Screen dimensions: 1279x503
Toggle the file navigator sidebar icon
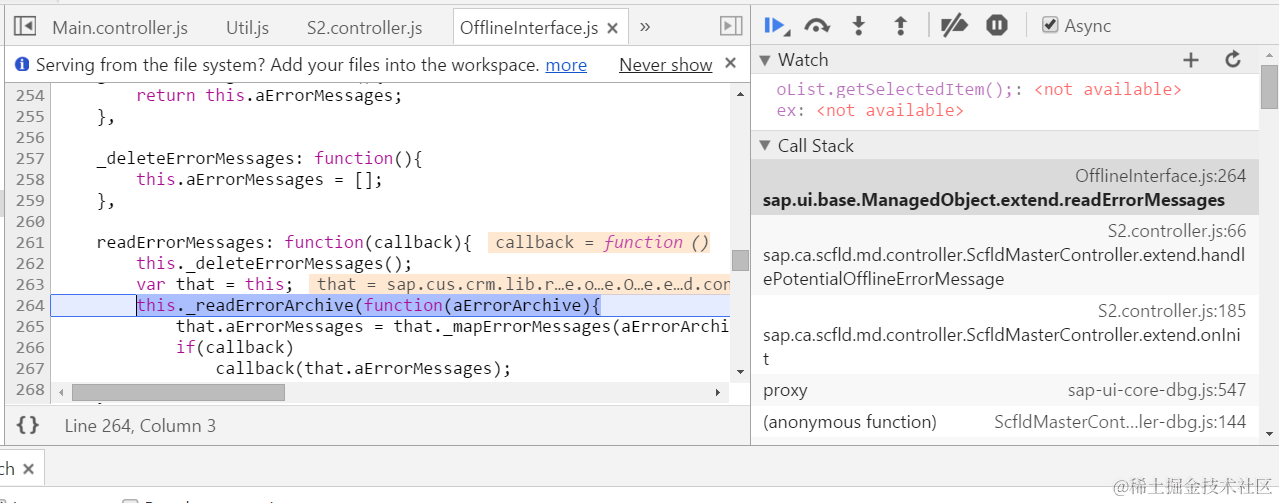25,27
